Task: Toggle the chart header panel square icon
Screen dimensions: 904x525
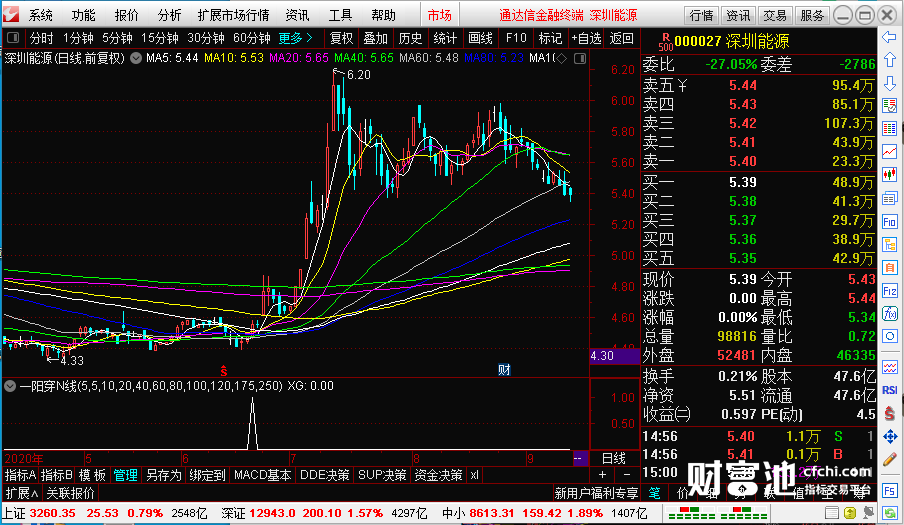Action: (580, 58)
